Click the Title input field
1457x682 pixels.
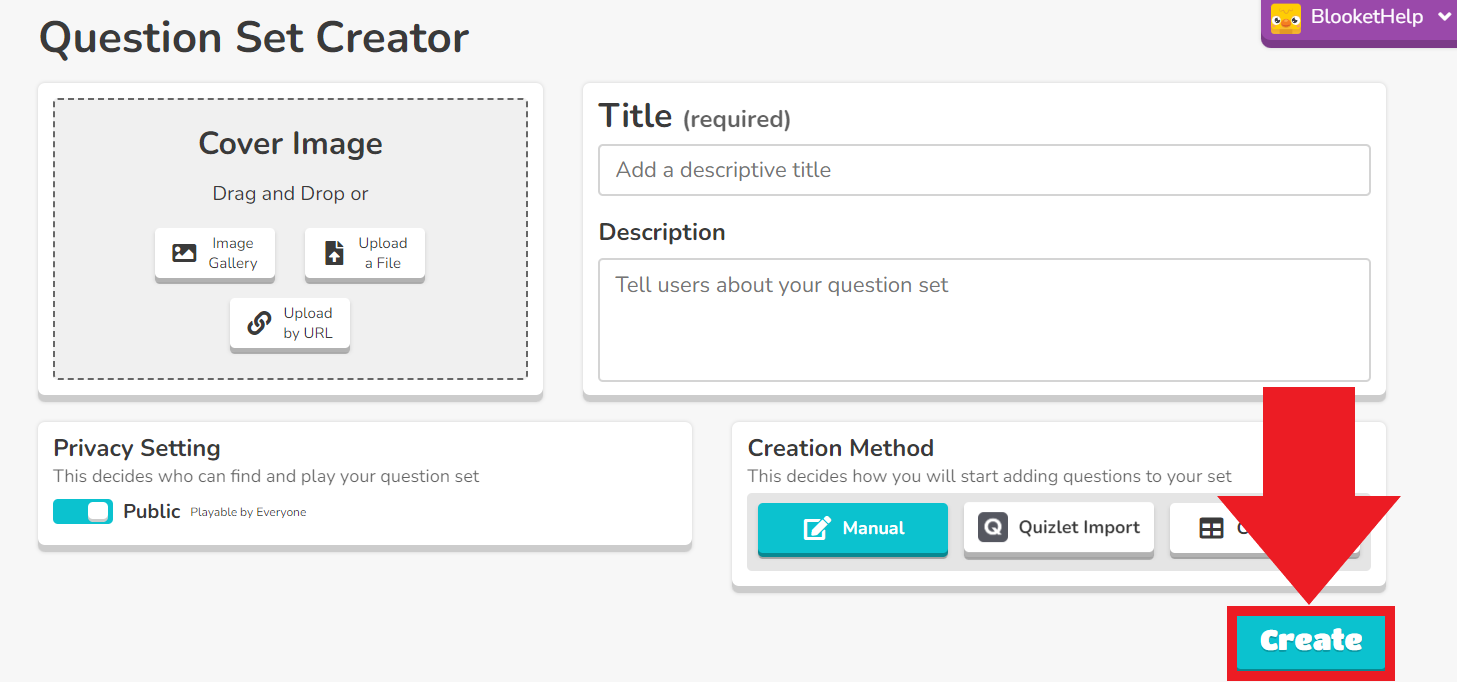[983, 170]
